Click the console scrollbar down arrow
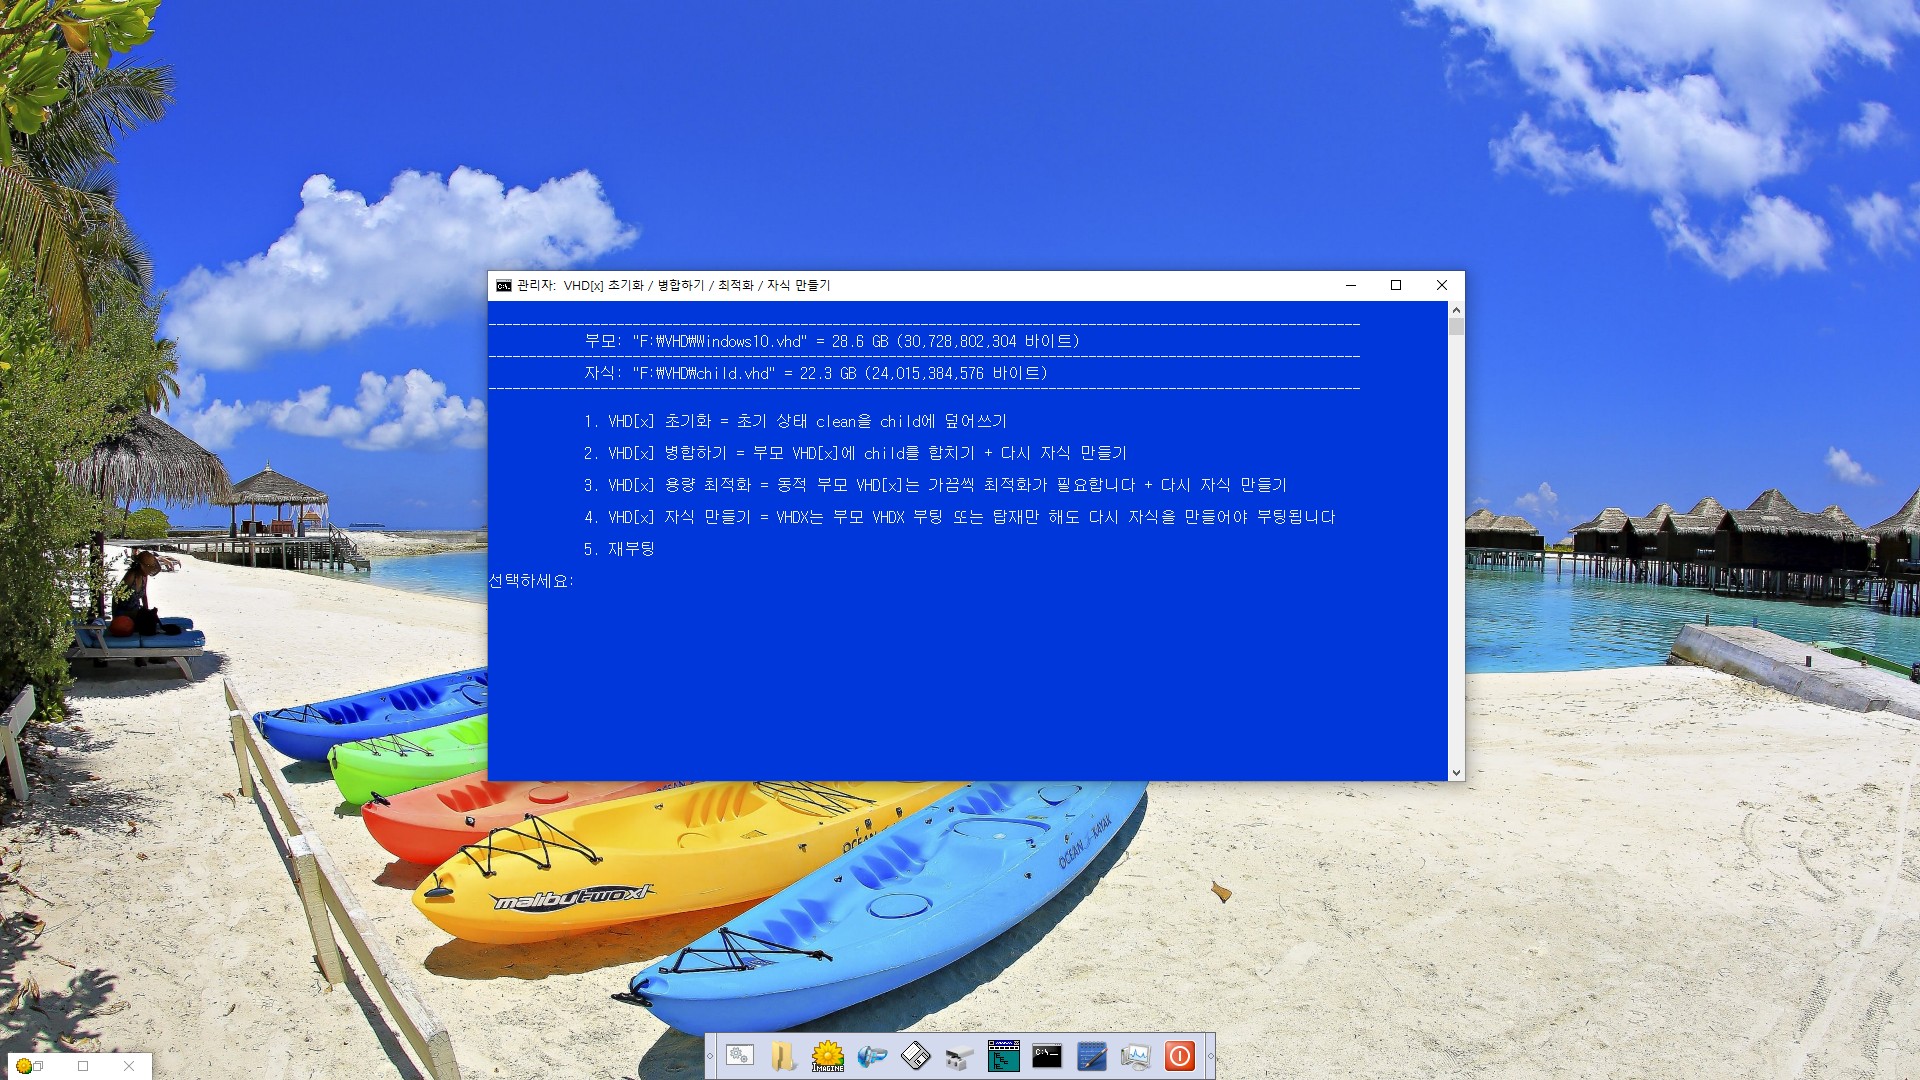Viewport: 1920px width, 1080px height. (x=1456, y=772)
